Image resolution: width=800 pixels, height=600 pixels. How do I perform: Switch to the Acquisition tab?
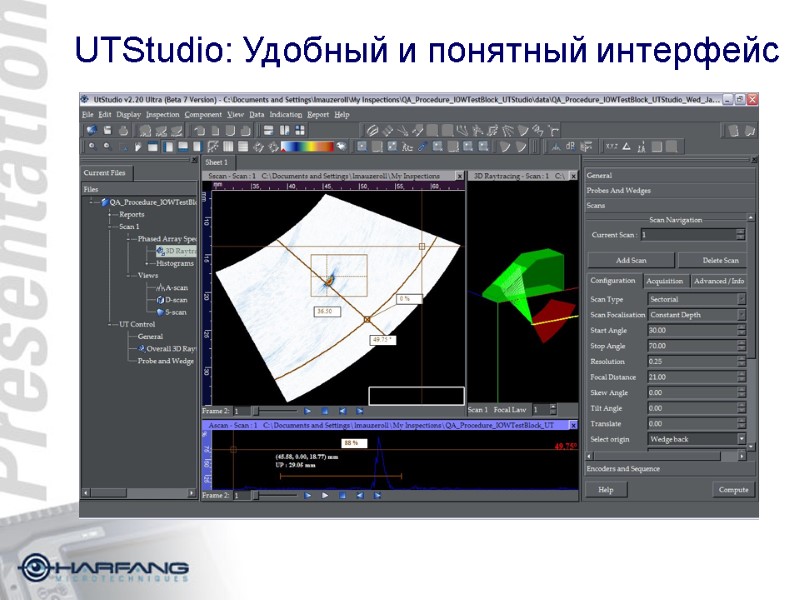point(665,282)
